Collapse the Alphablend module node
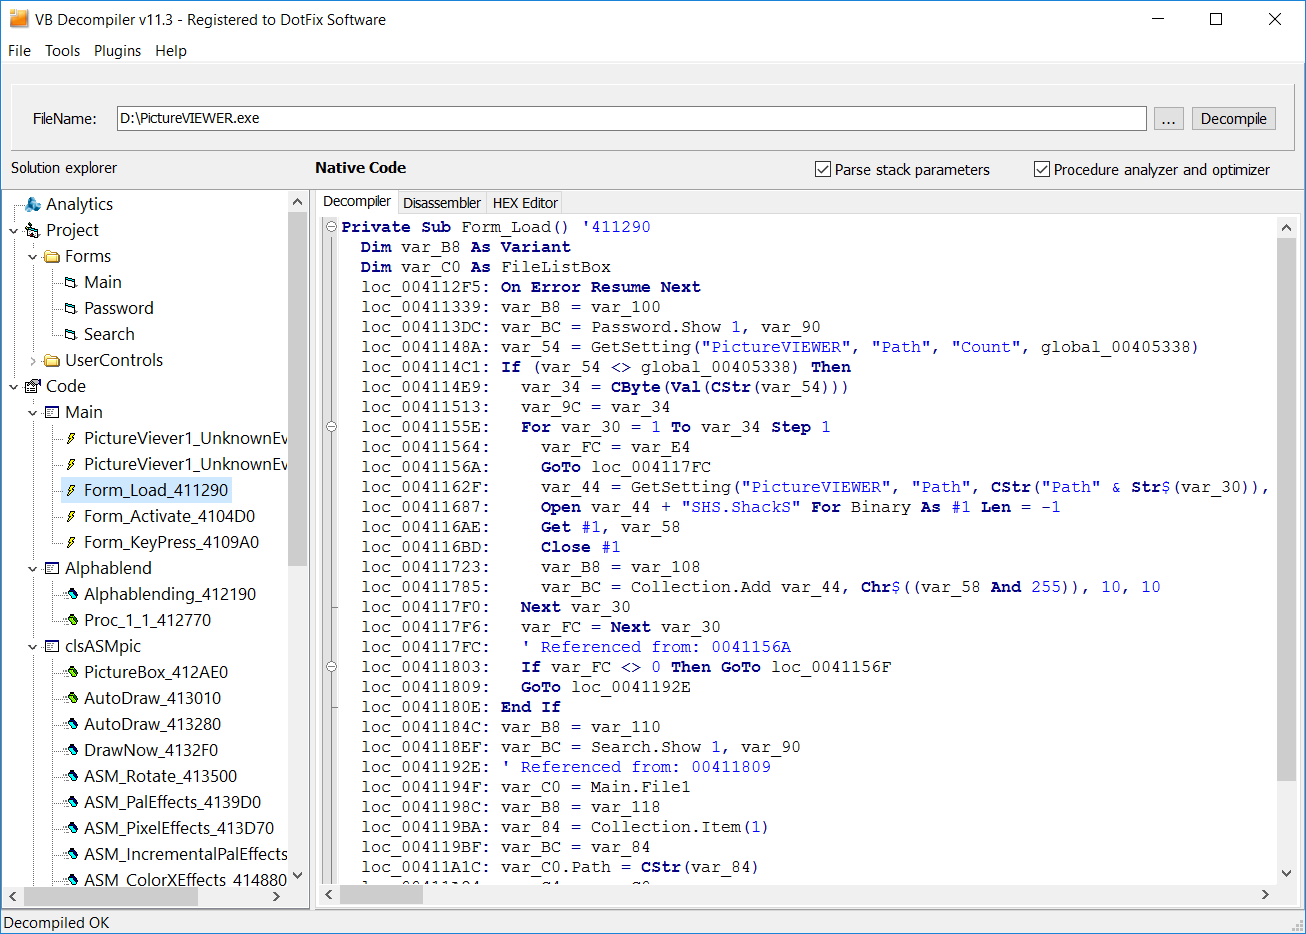The image size is (1306, 934). 33,568
